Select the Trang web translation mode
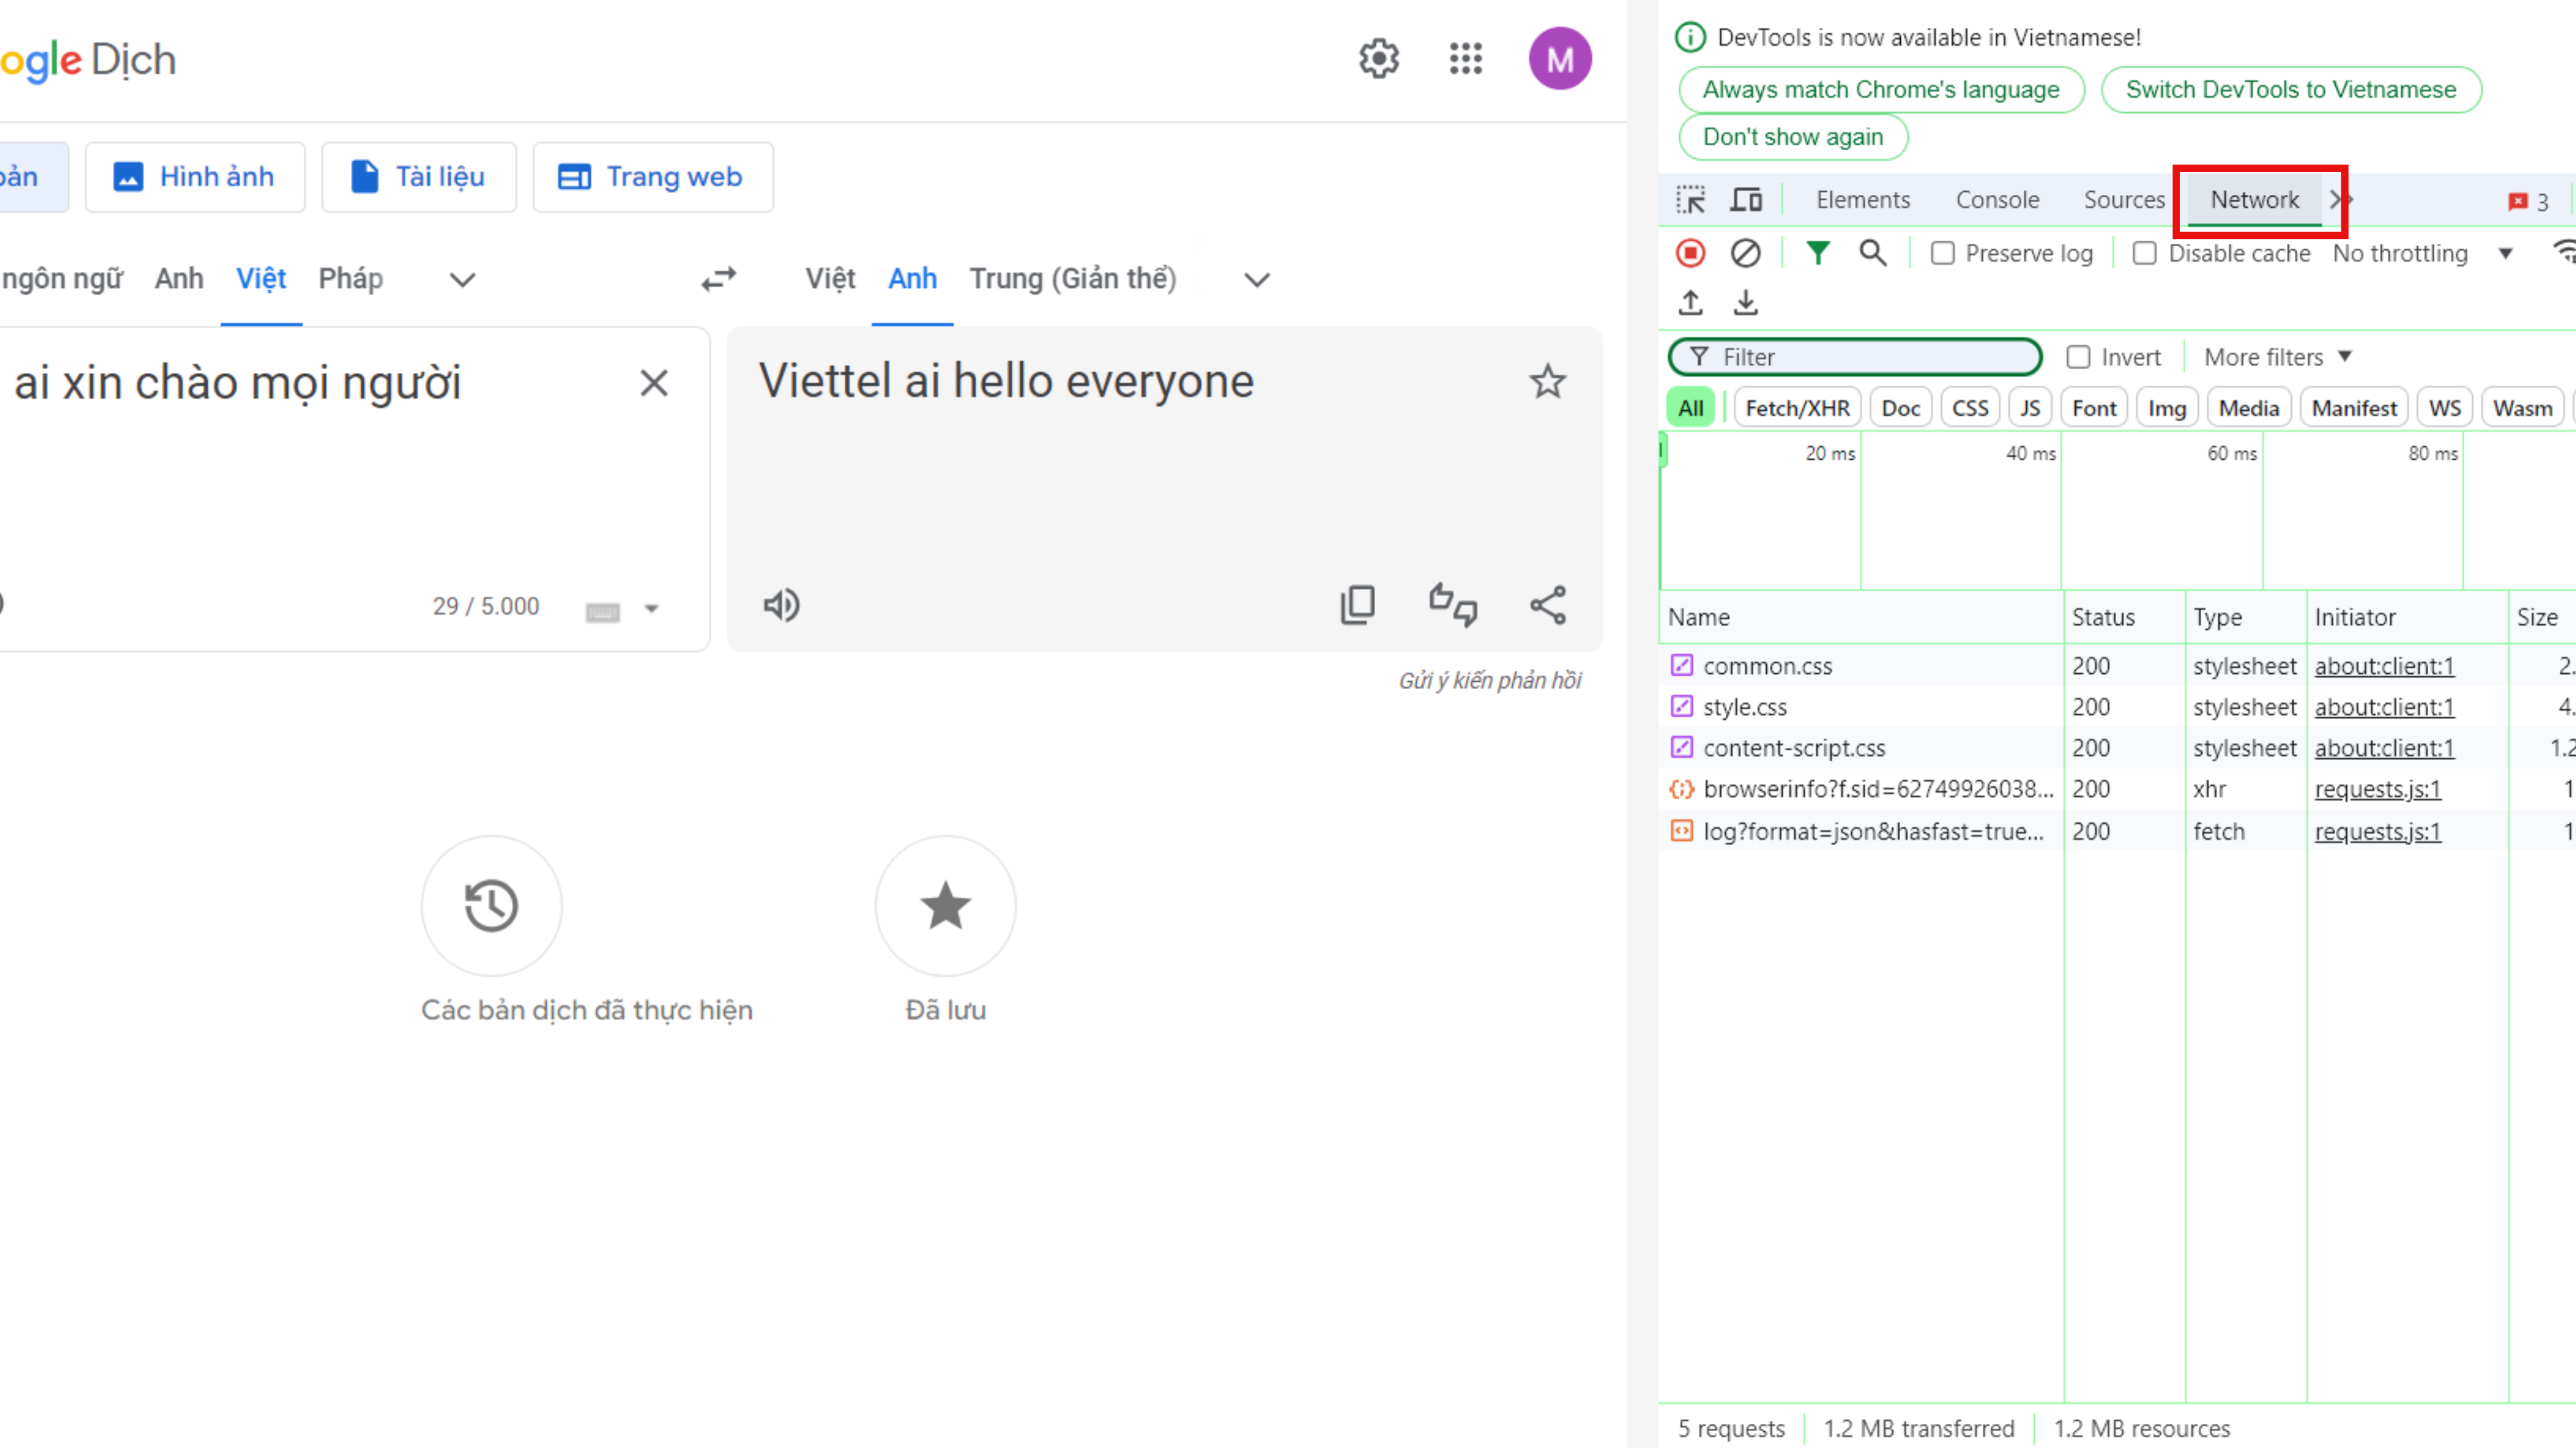The width and height of the screenshot is (2576, 1448). pyautogui.click(x=653, y=177)
